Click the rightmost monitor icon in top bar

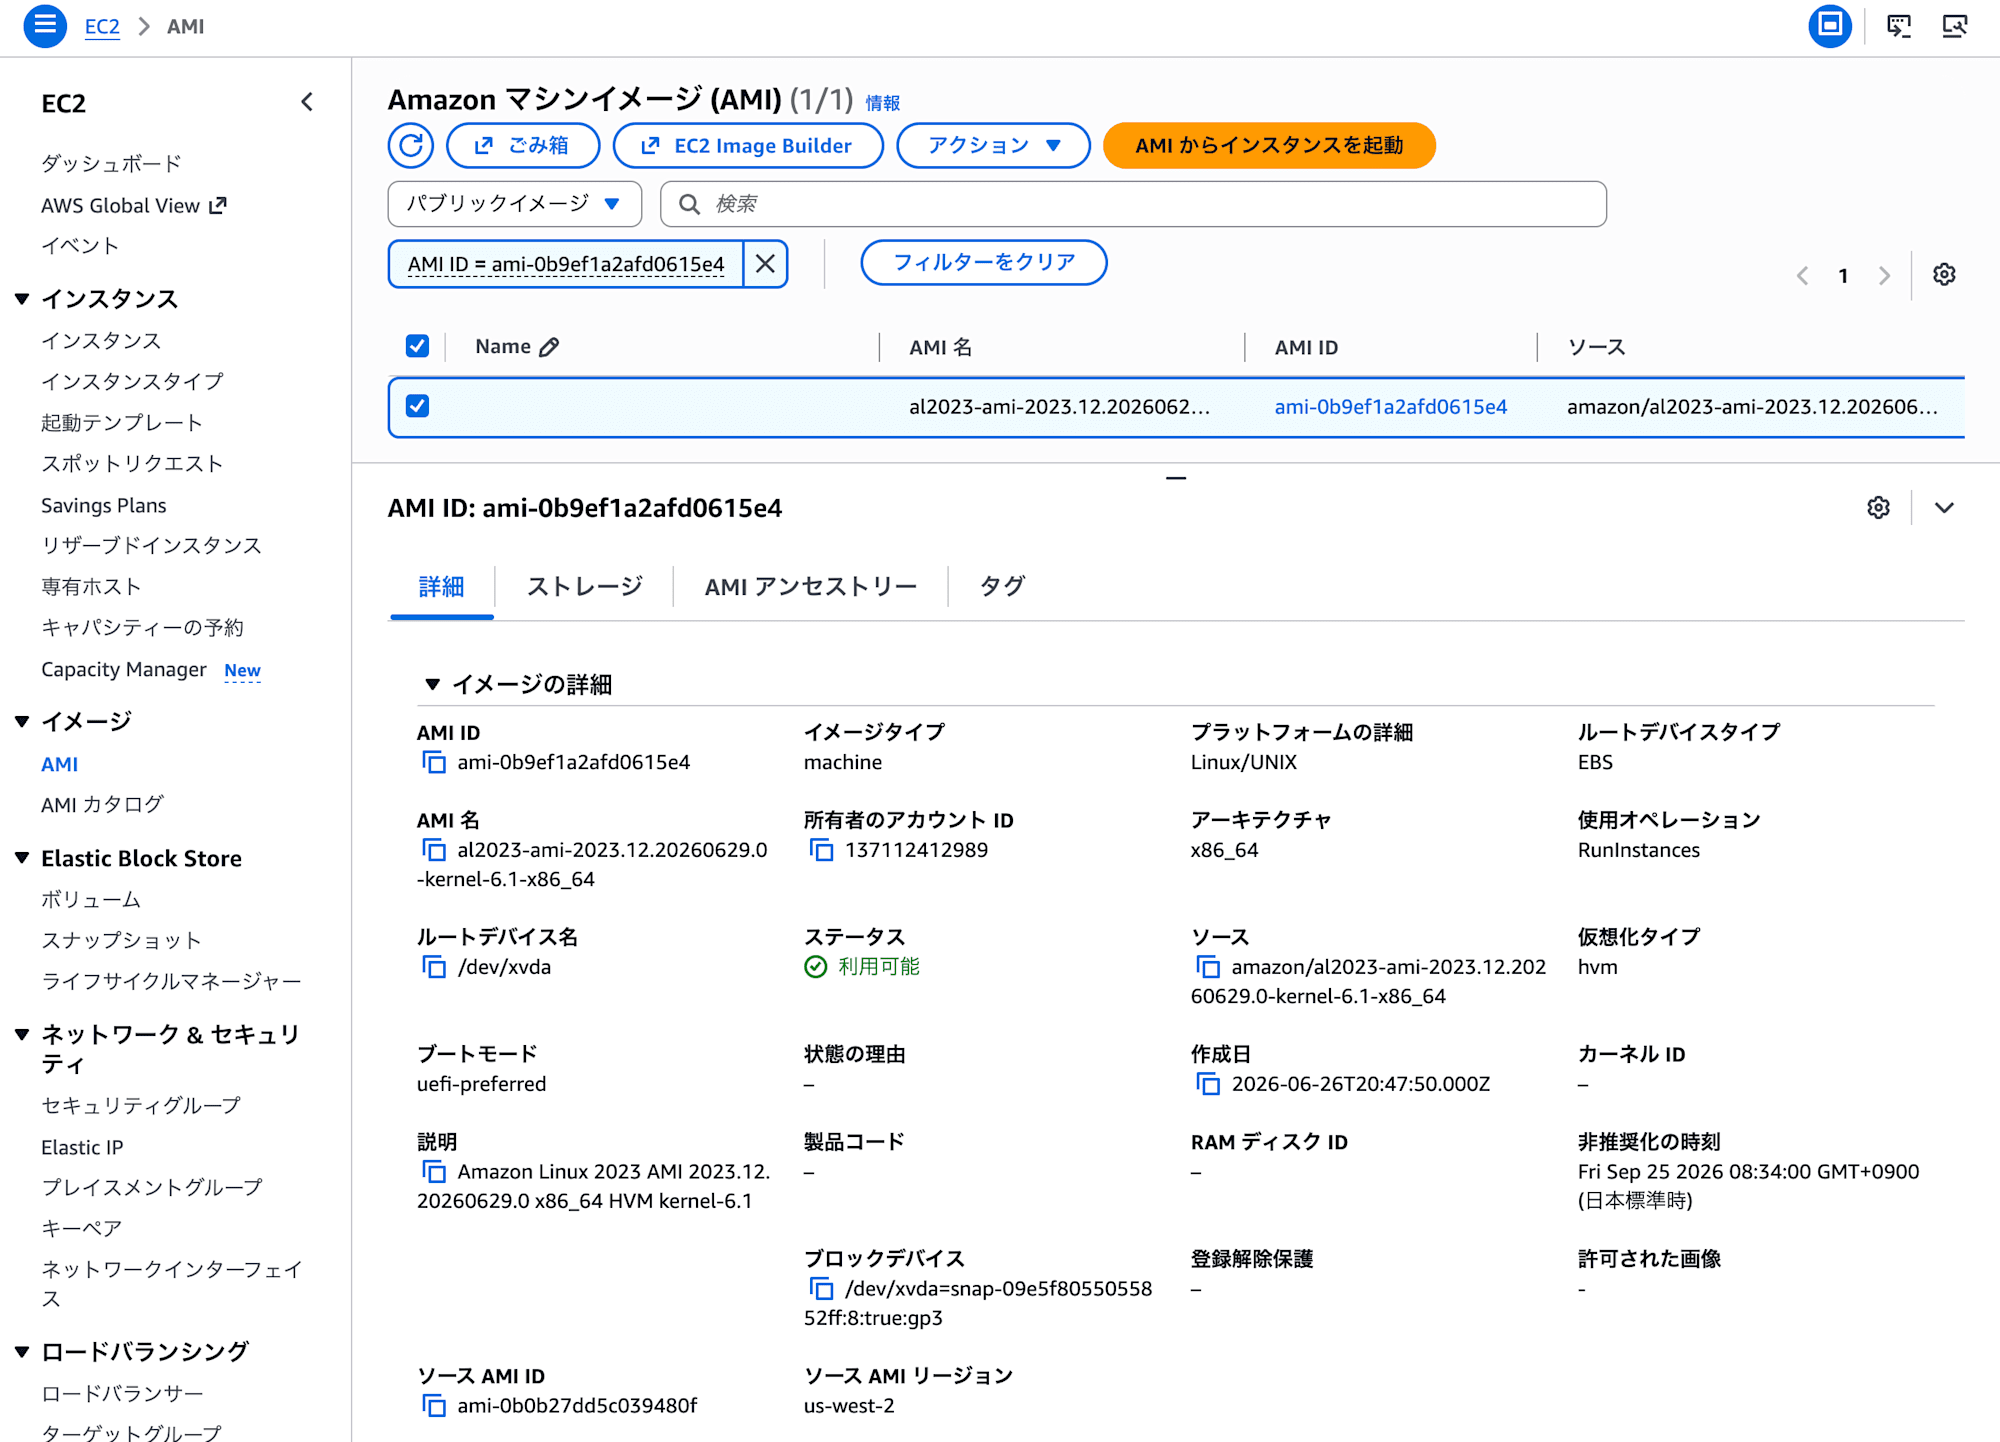pyautogui.click(x=1954, y=26)
